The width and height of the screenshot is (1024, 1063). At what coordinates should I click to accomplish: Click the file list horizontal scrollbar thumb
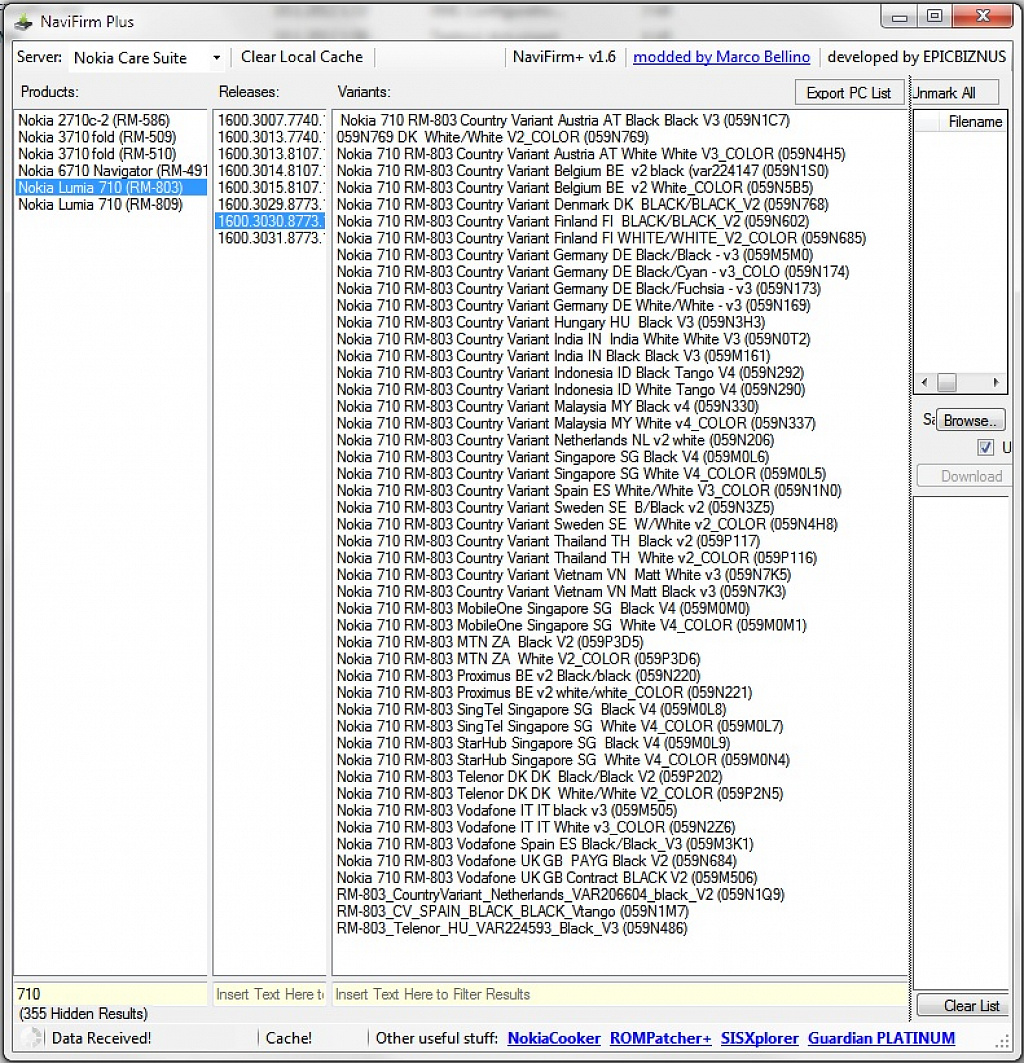click(946, 382)
